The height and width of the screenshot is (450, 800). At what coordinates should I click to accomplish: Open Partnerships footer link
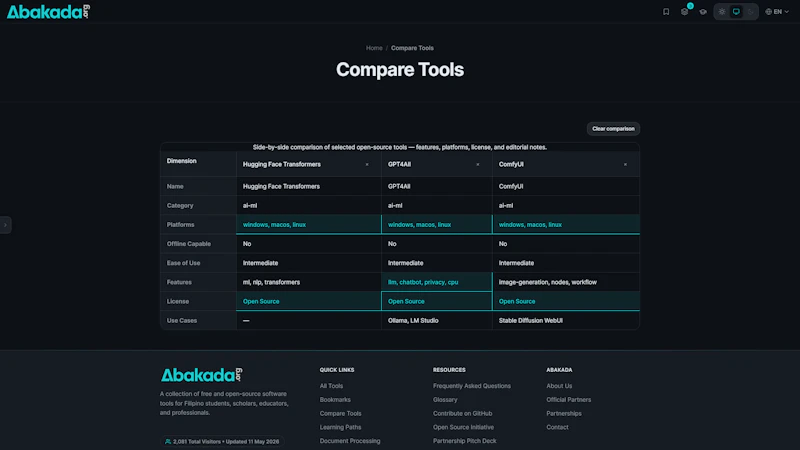[564, 414]
